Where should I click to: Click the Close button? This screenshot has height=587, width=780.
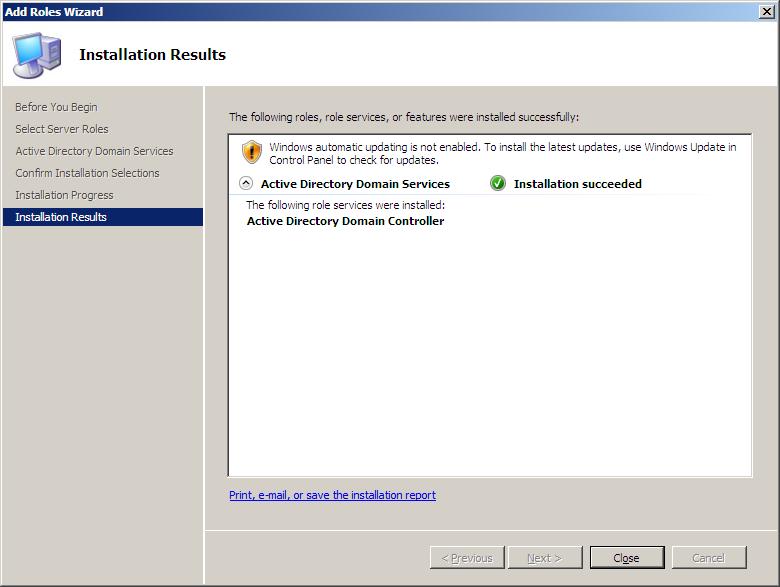[x=627, y=558]
